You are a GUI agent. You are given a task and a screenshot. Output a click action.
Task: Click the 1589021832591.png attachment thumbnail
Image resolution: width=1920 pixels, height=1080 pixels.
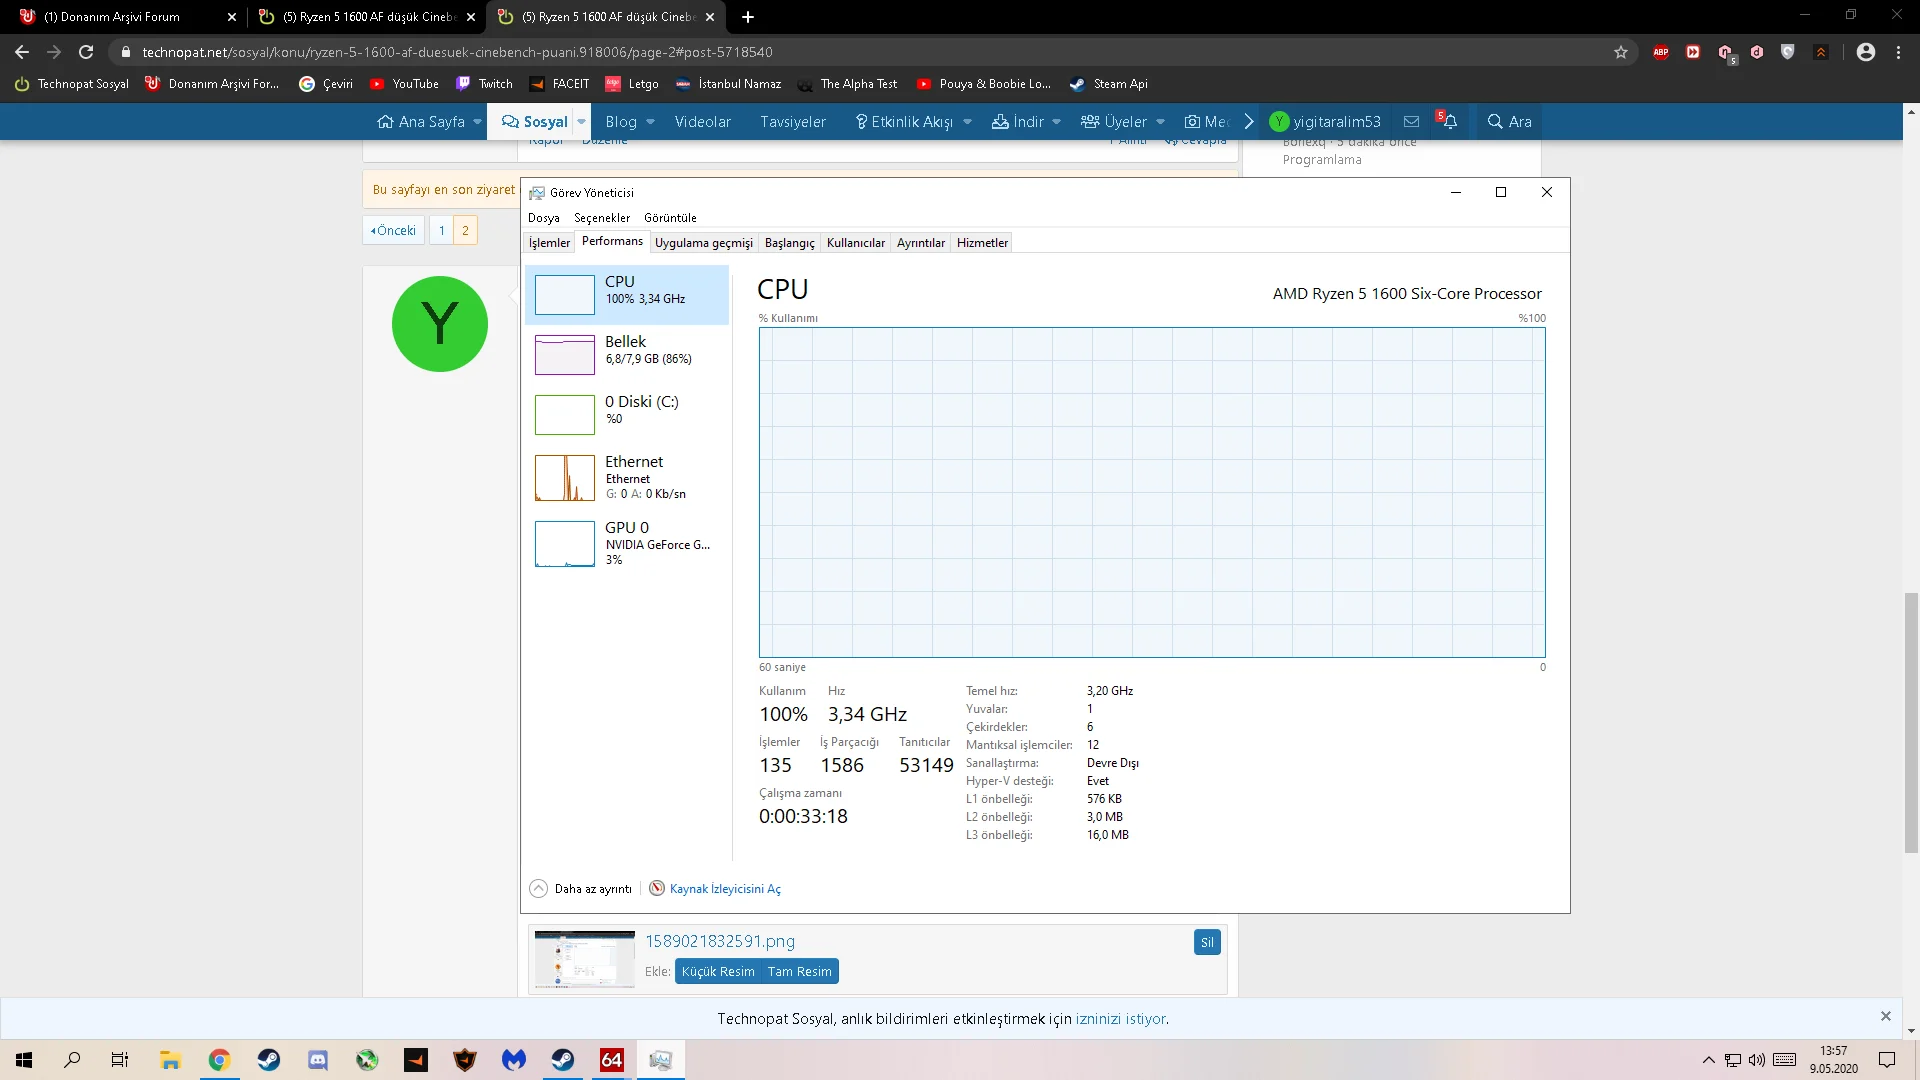tap(585, 959)
